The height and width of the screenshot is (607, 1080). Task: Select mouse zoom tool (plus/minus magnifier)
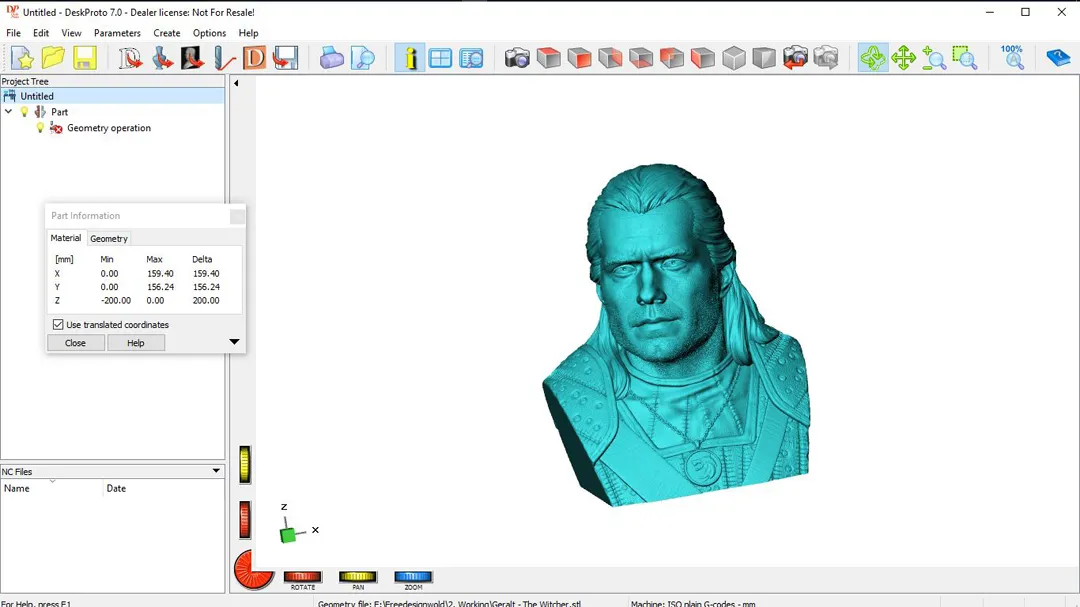[x=934, y=58]
